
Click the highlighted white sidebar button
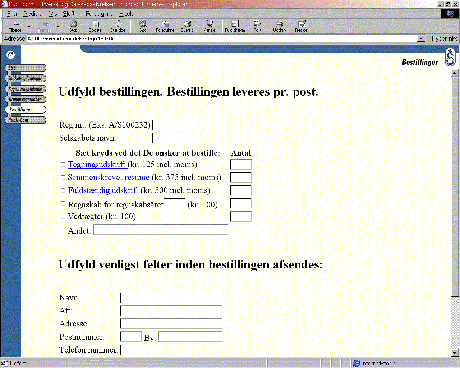(x=26, y=109)
